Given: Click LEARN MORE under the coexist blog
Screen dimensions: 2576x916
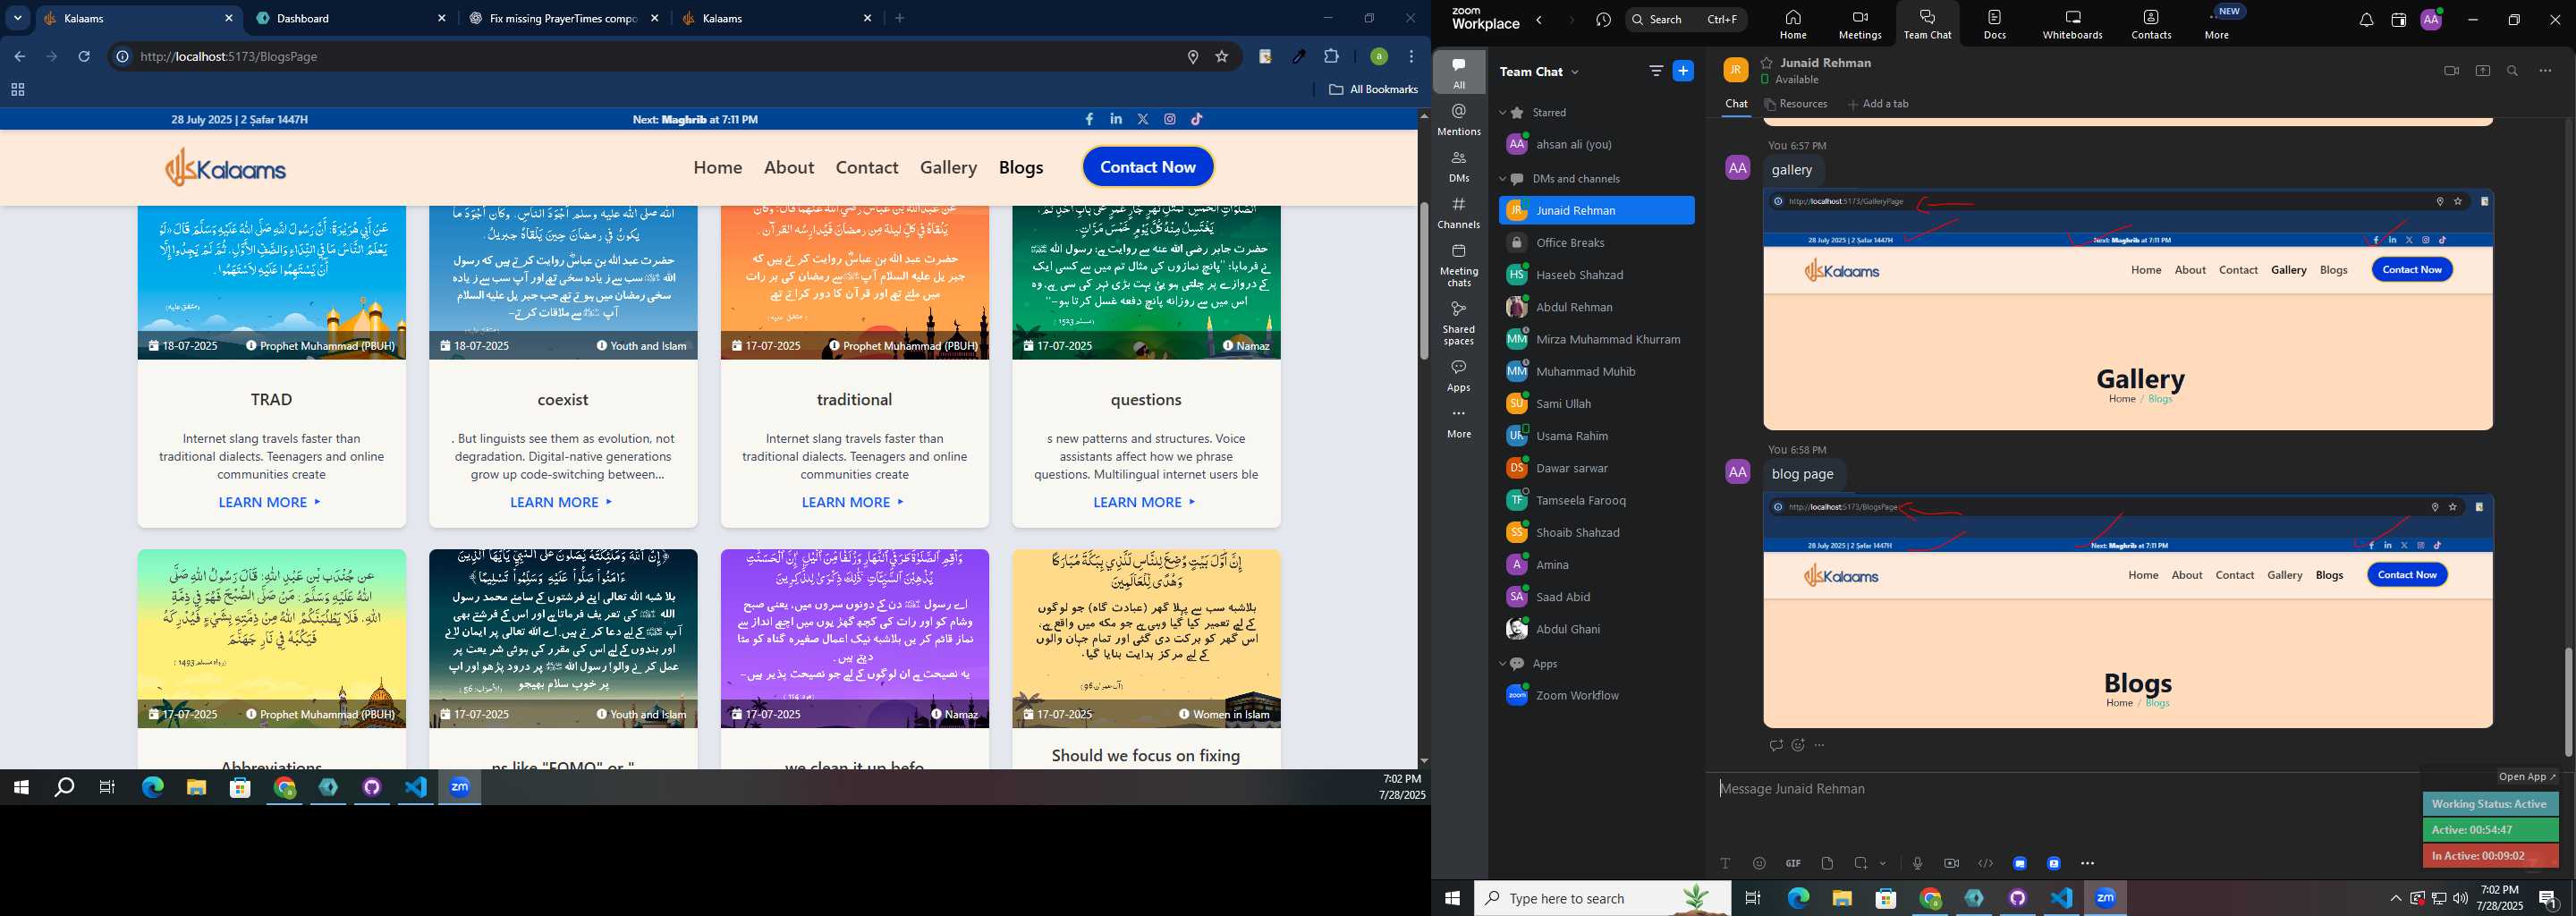Looking at the screenshot, I should click(562, 502).
